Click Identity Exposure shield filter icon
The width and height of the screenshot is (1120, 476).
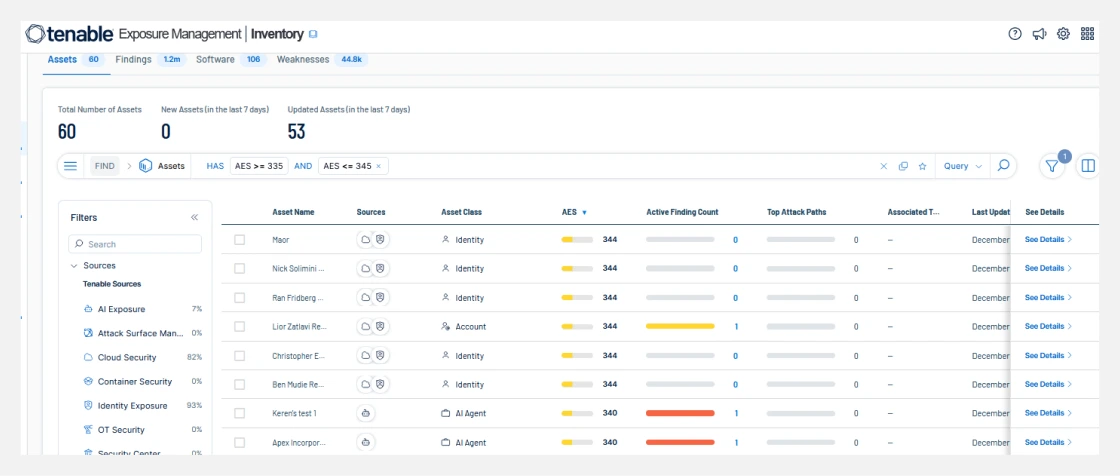pyautogui.click(x=88, y=405)
